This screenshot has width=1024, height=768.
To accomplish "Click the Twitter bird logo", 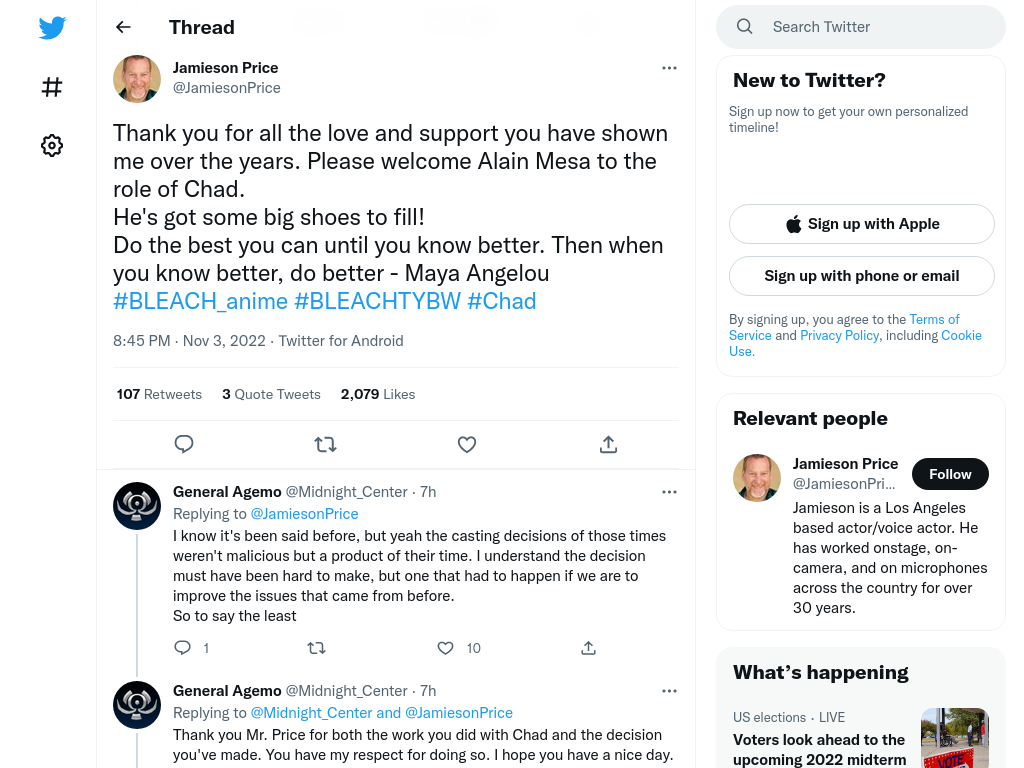I will tap(52, 27).
